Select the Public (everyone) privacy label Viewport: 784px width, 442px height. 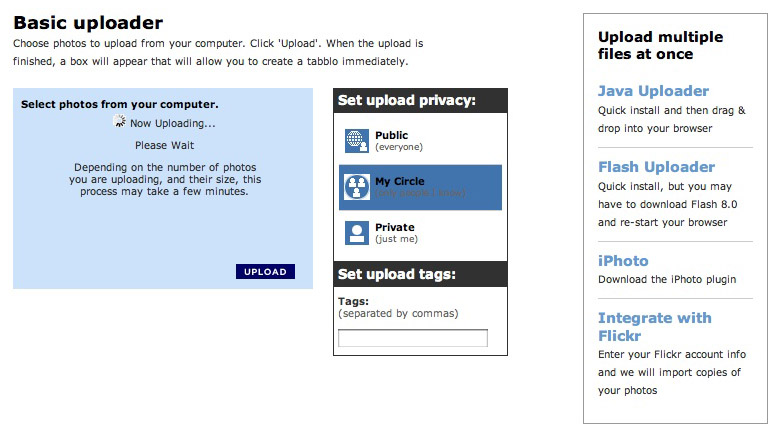click(x=392, y=136)
